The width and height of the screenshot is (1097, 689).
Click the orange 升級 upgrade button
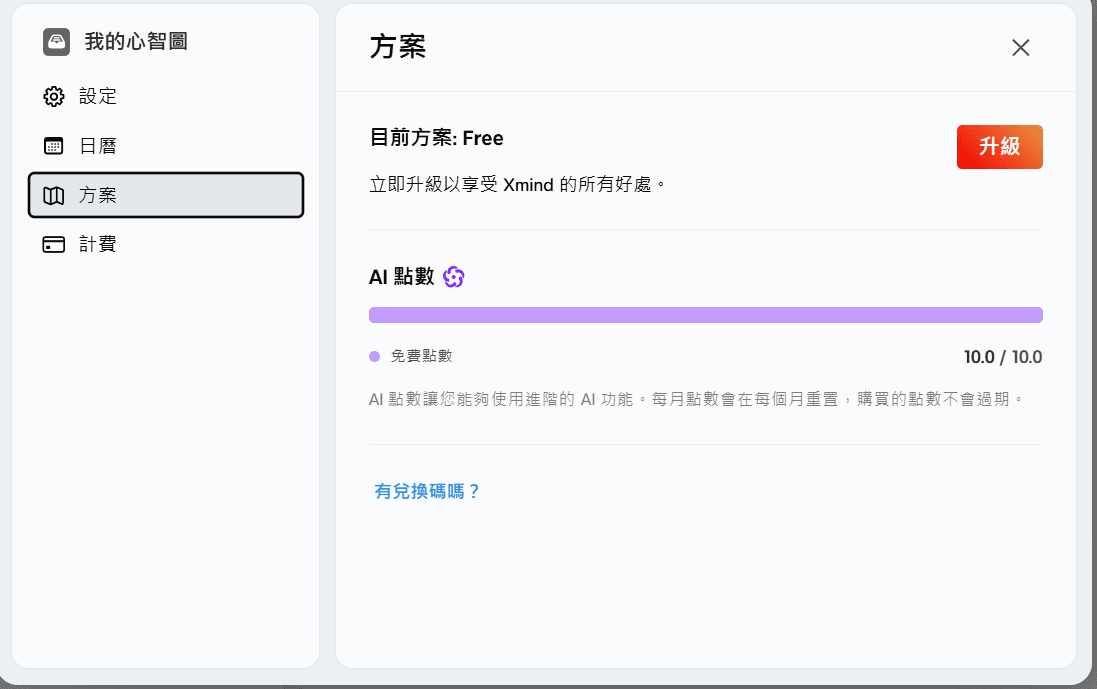coord(999,146)
